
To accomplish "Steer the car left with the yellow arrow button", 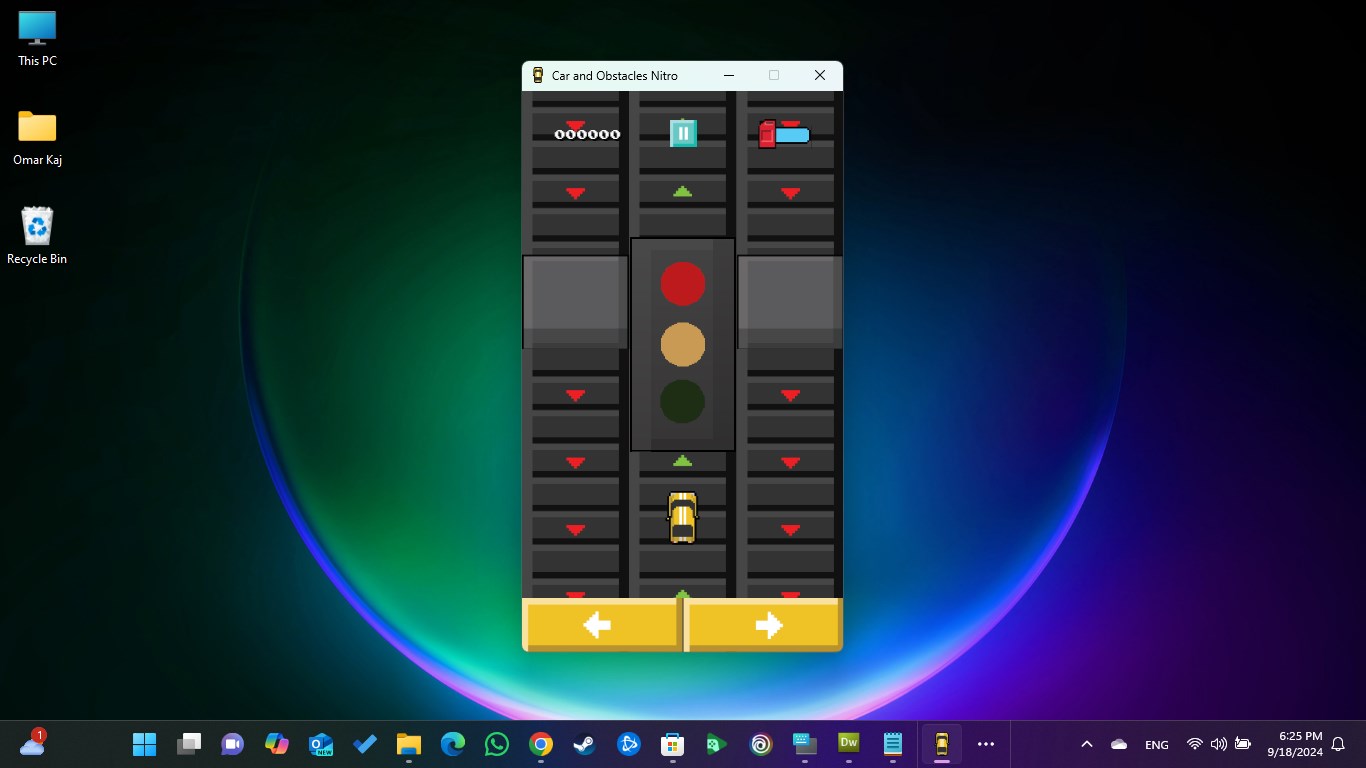I will click(602, 625).
